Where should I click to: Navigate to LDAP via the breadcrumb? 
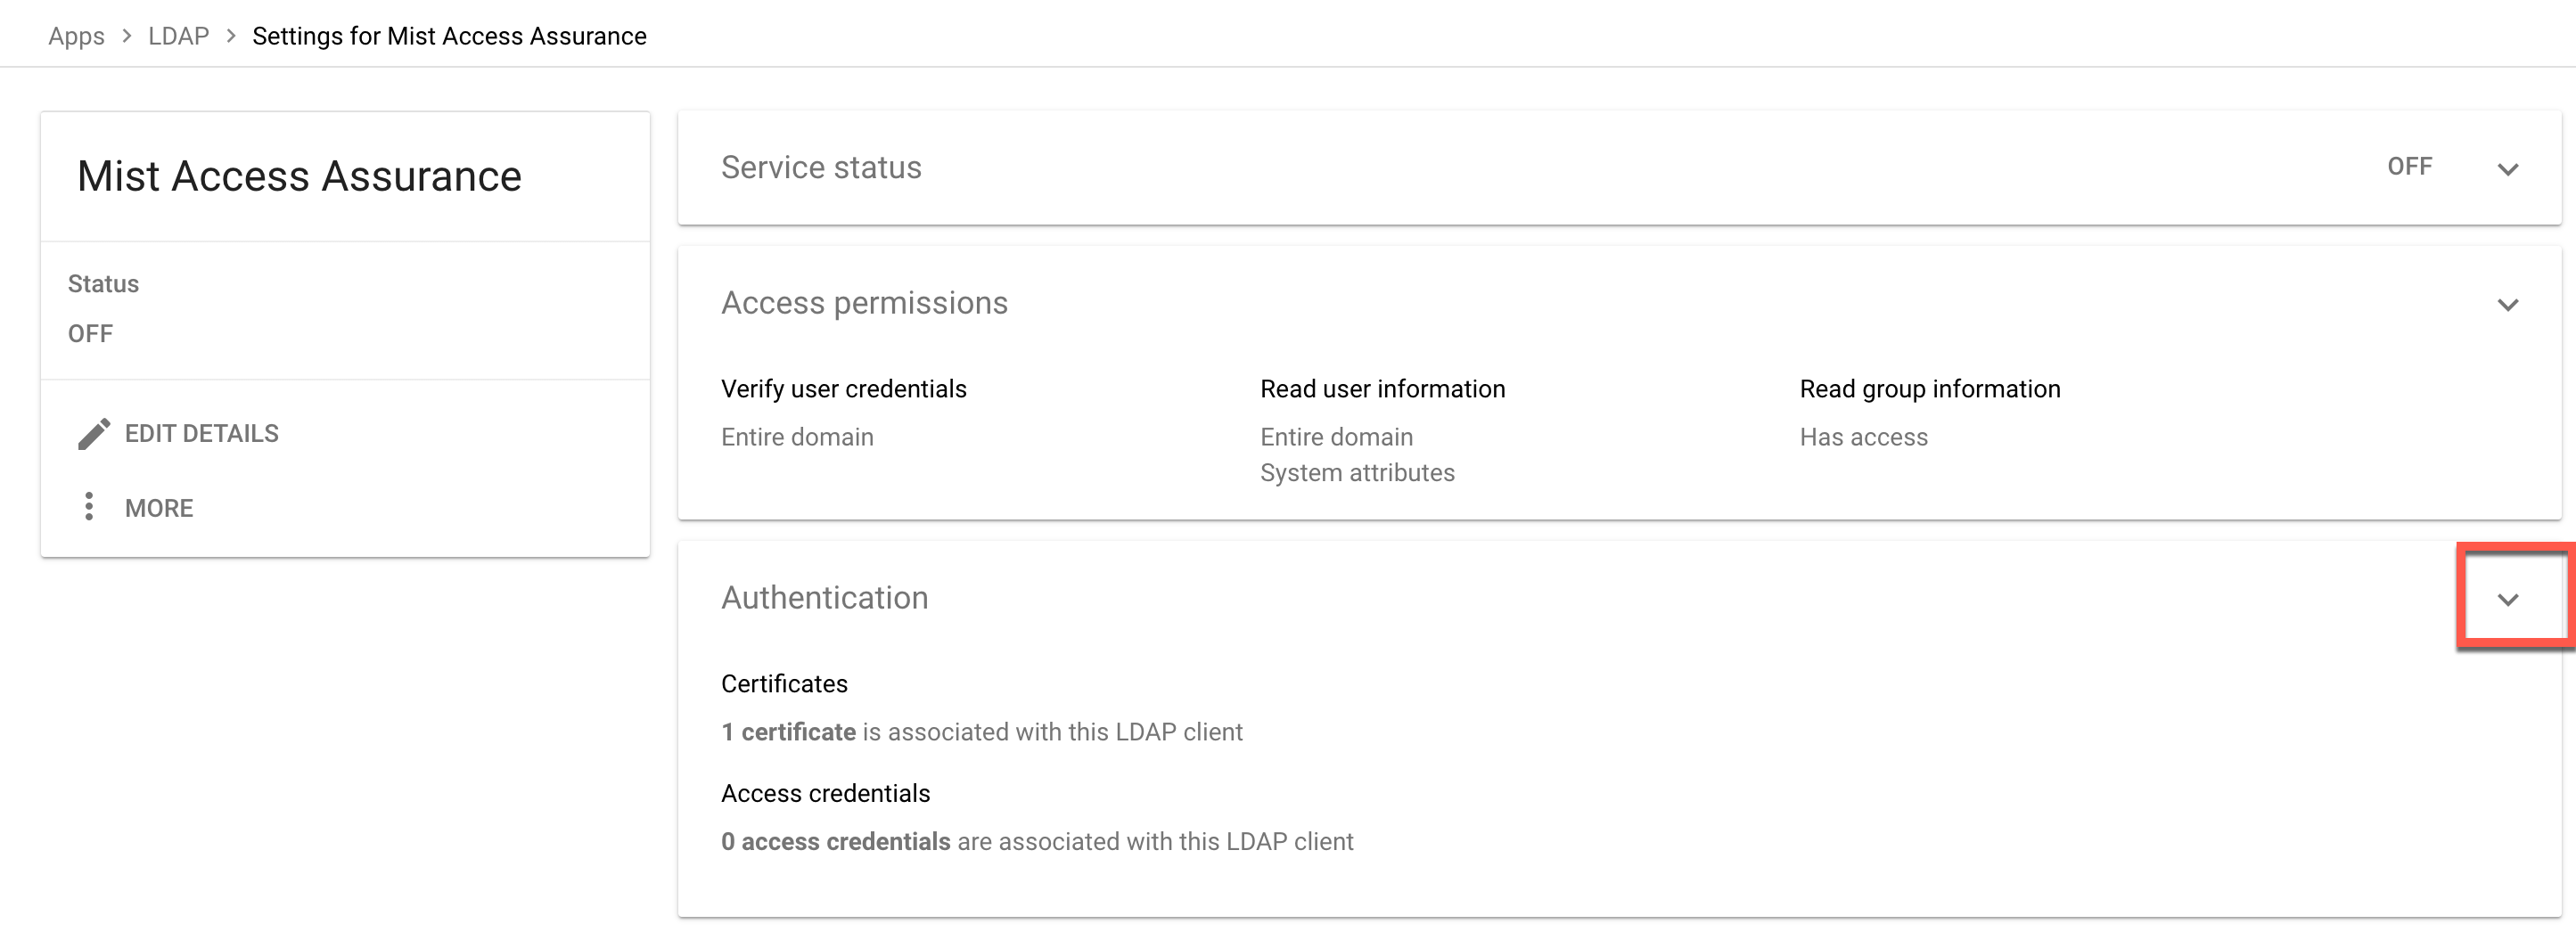(179, 36)
